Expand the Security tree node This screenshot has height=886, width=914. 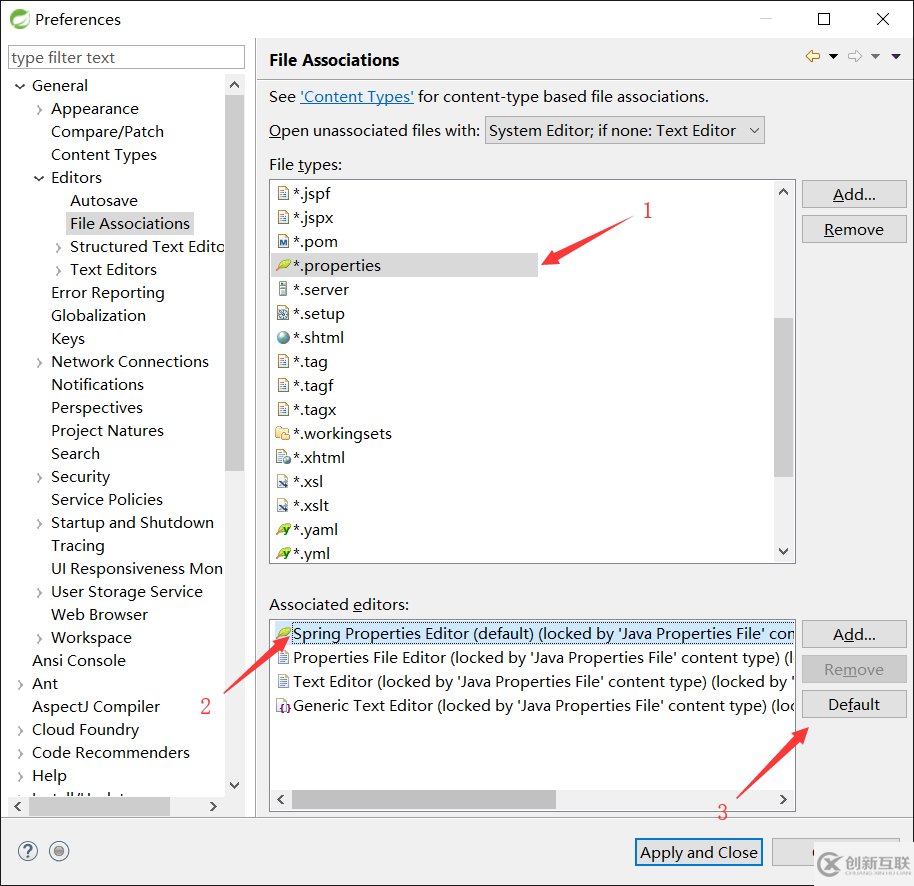click(39, 477)
